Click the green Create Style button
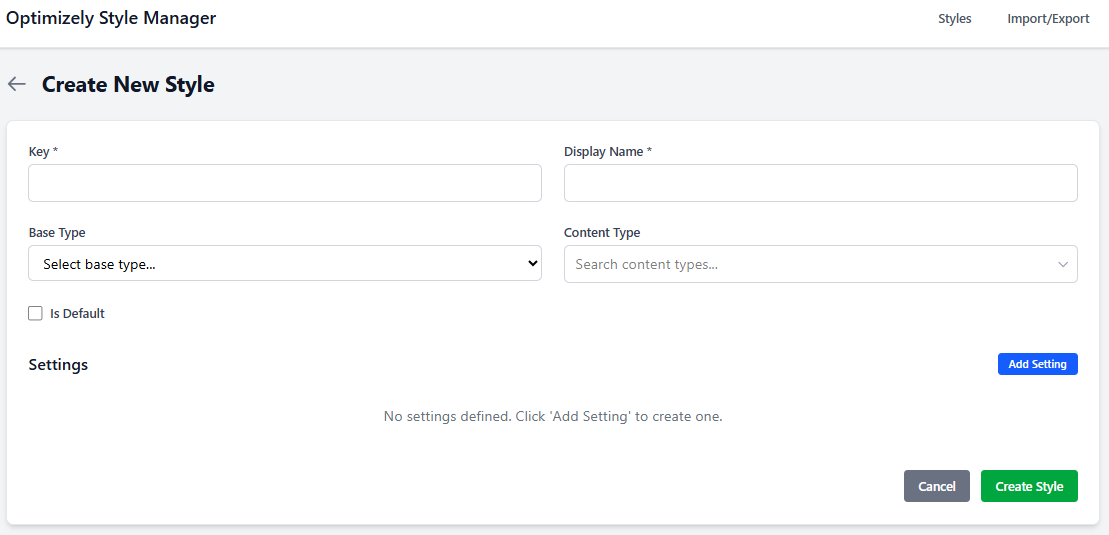Image resolution: width=1109 pixels, height=535 pixels. [x=1029, y=486]
